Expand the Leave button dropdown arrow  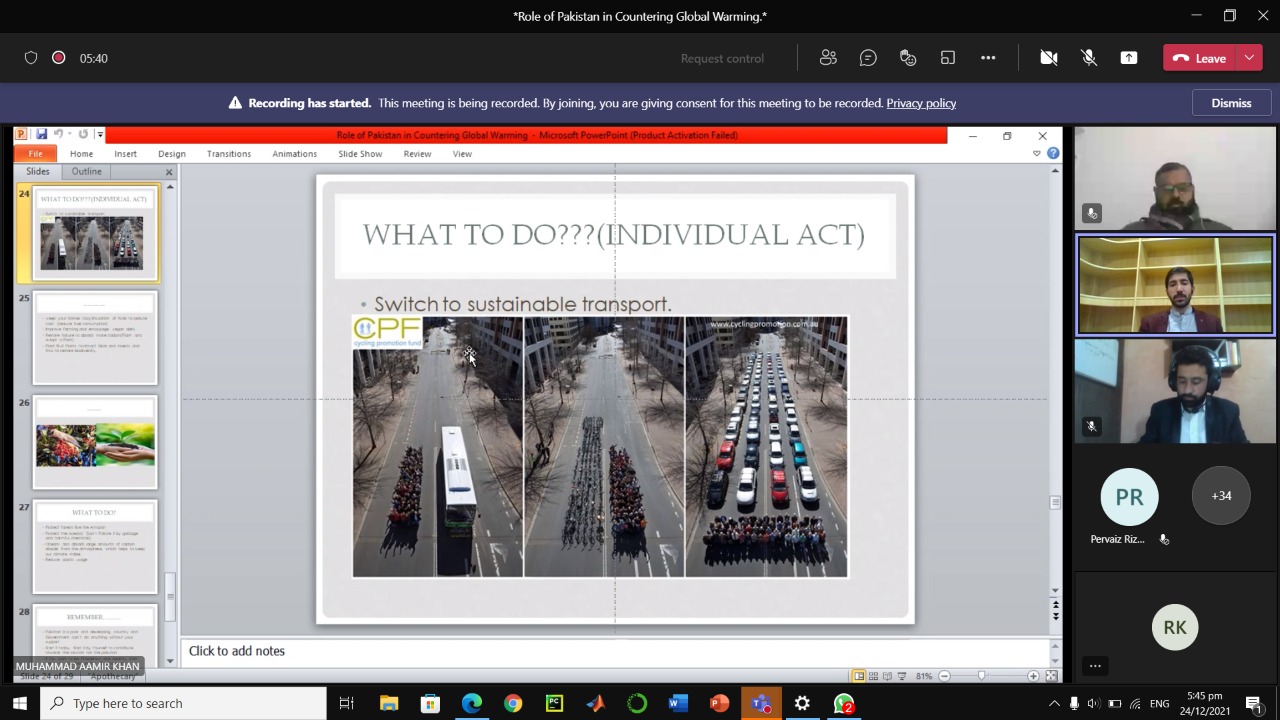1249,58
